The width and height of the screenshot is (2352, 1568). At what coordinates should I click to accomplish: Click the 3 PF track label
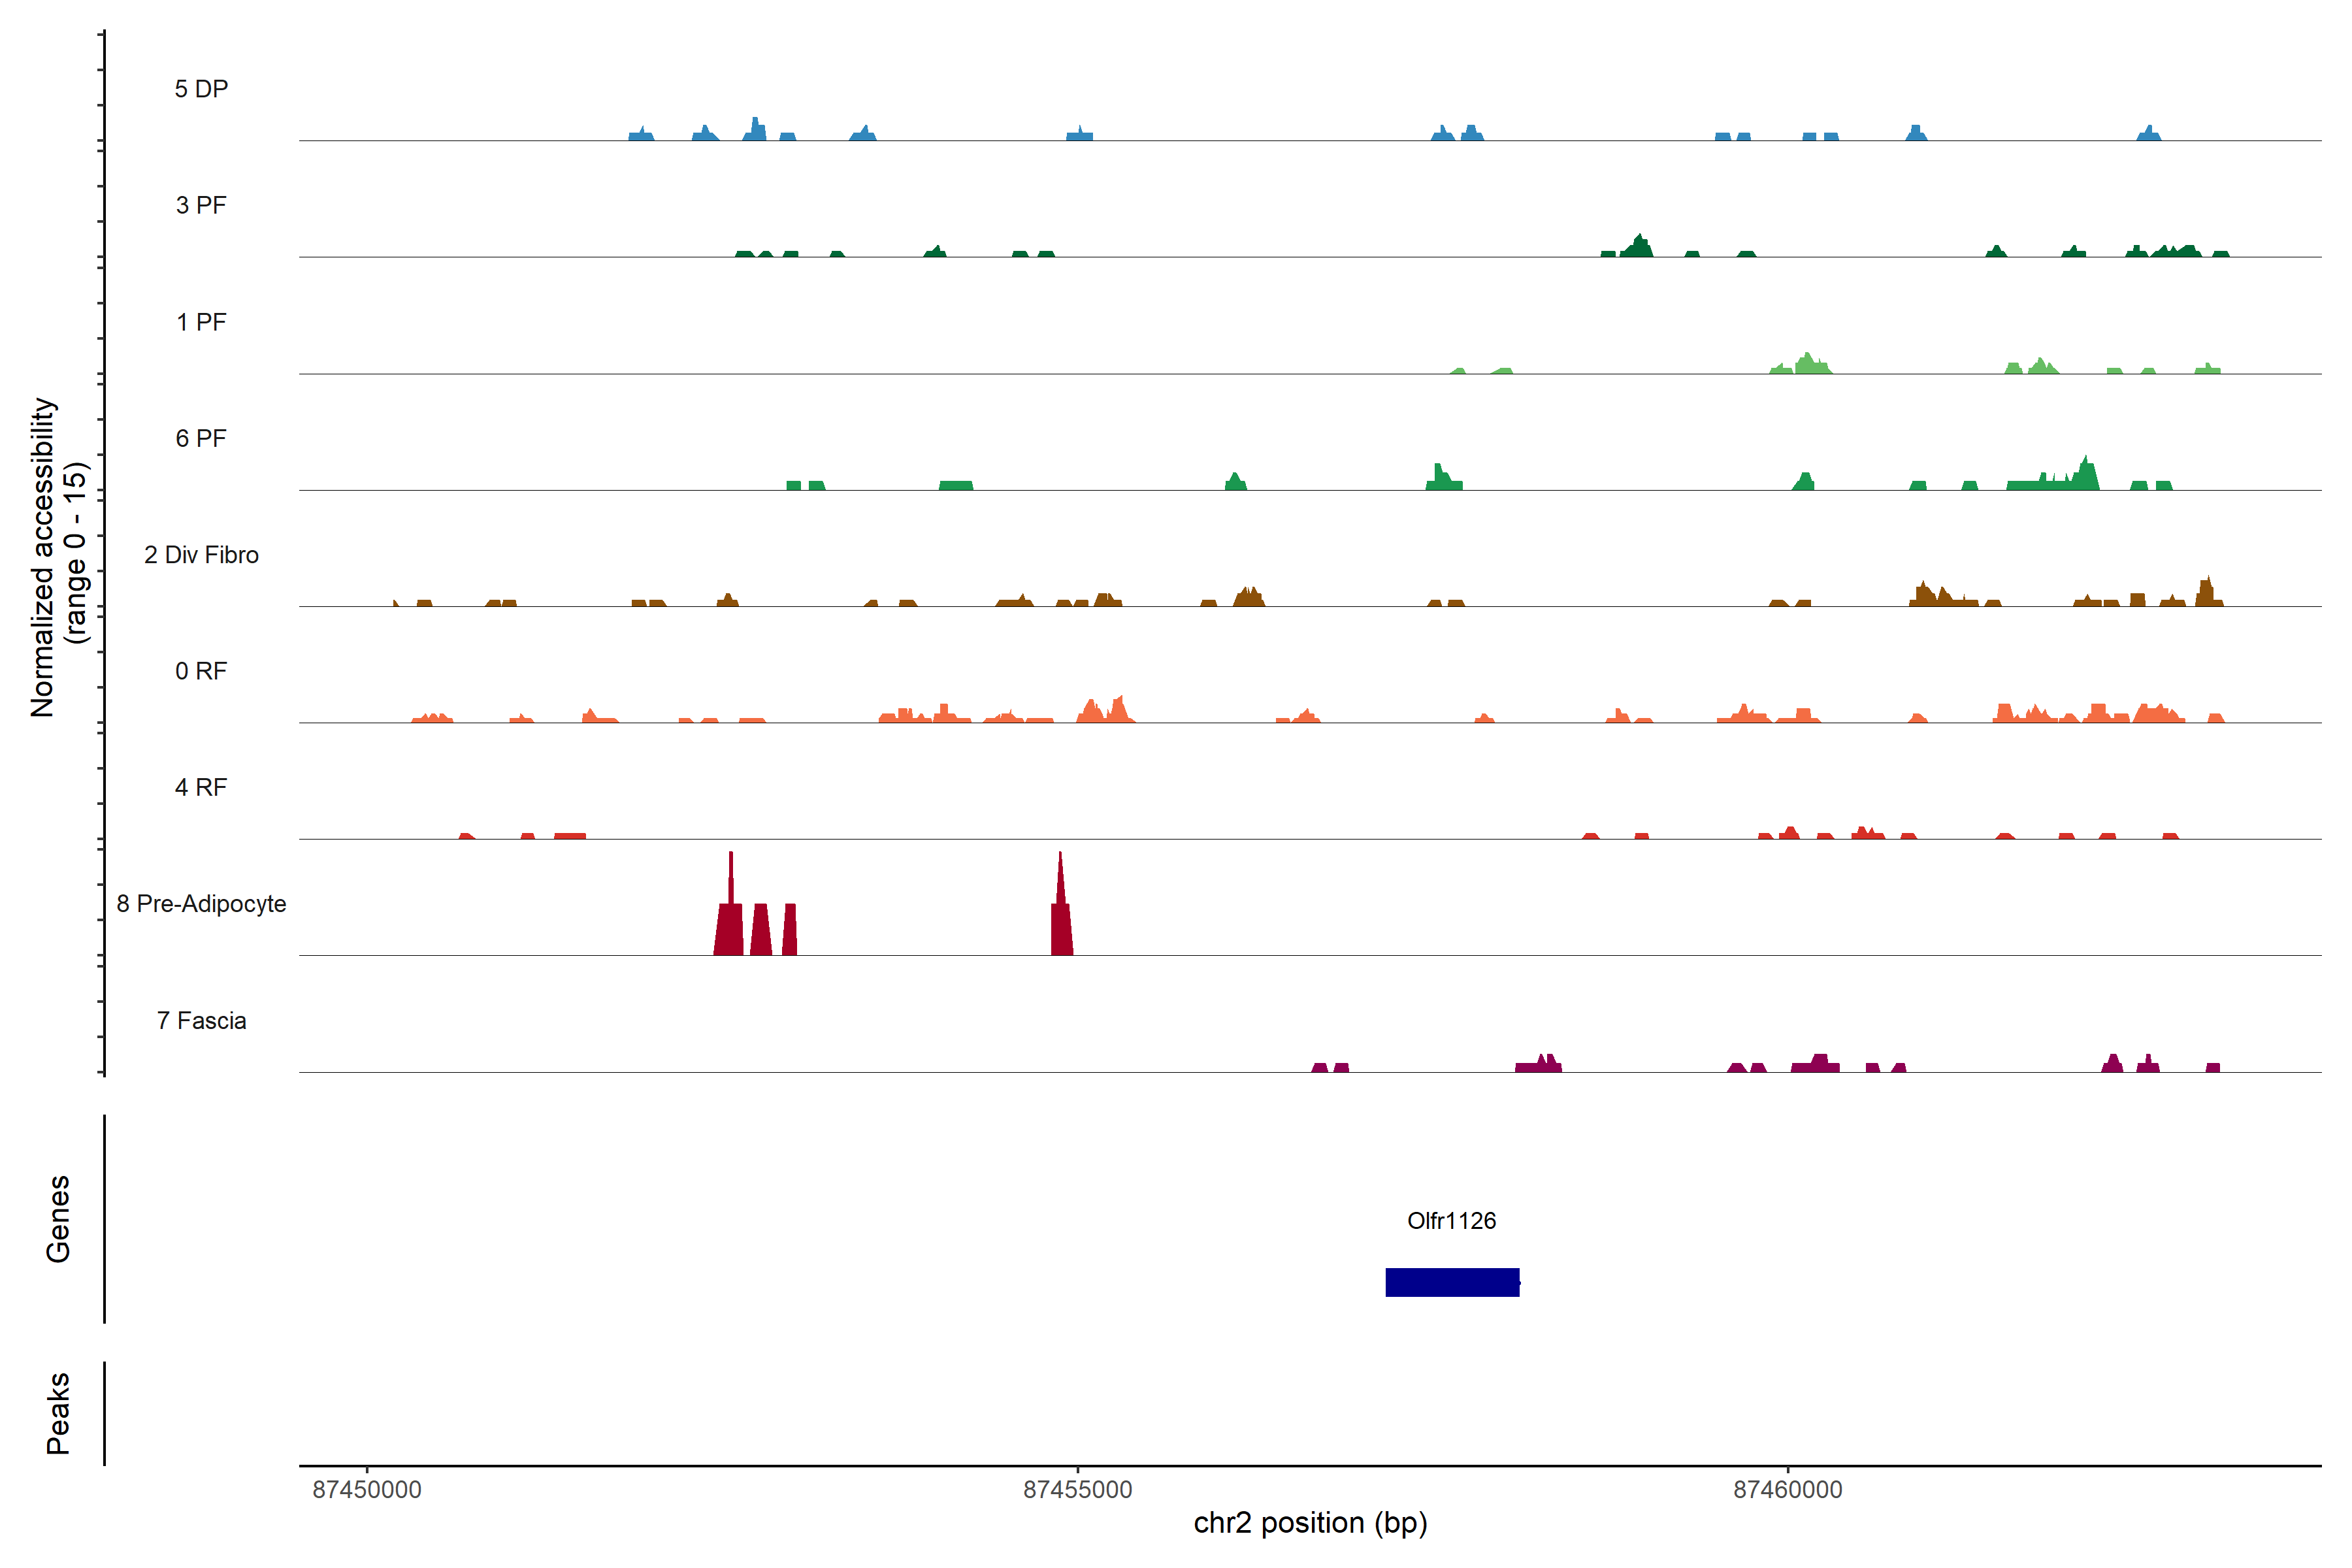201,205
